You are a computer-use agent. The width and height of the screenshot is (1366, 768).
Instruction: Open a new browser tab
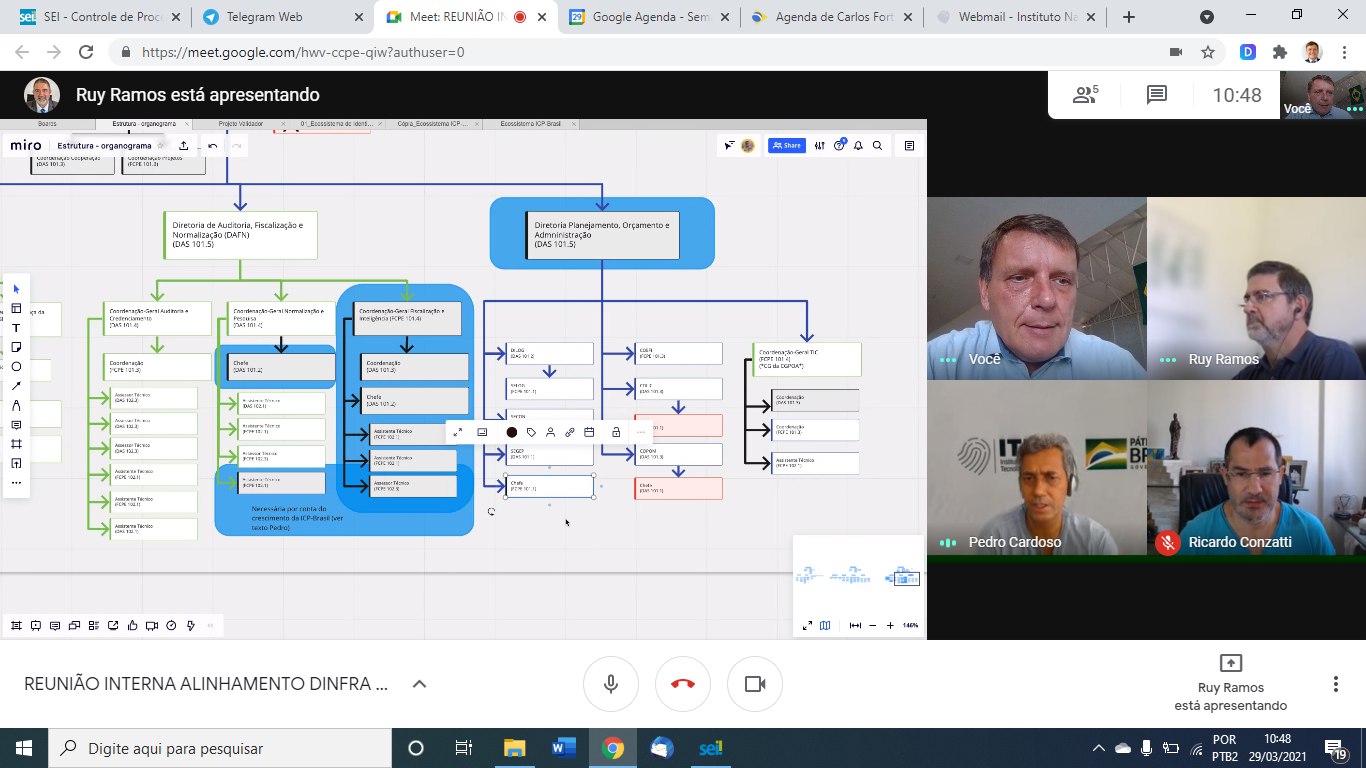(x=1129, y=17)
